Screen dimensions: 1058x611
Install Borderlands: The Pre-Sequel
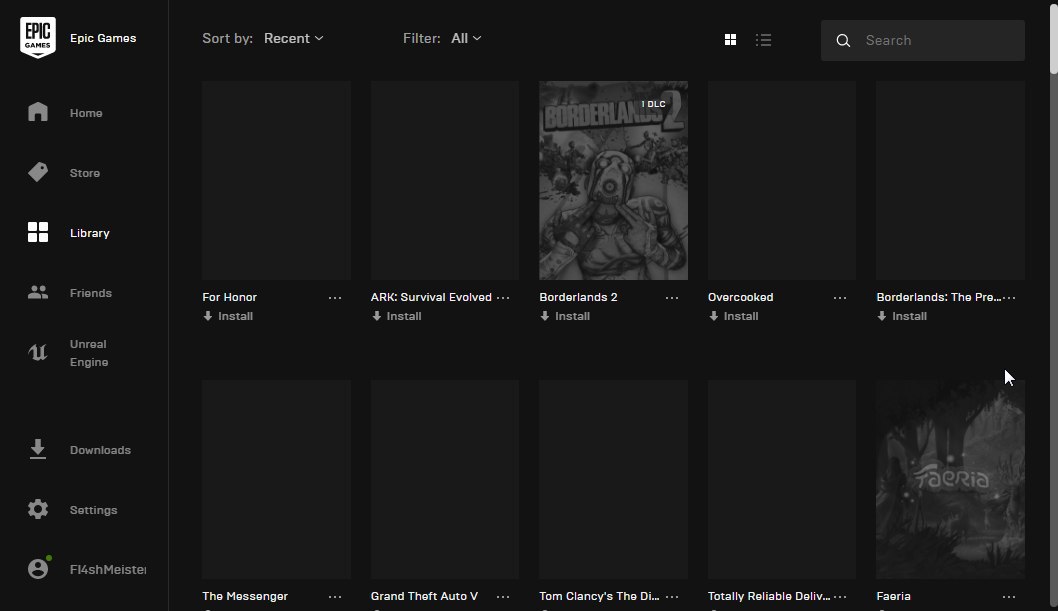(902, 316)
